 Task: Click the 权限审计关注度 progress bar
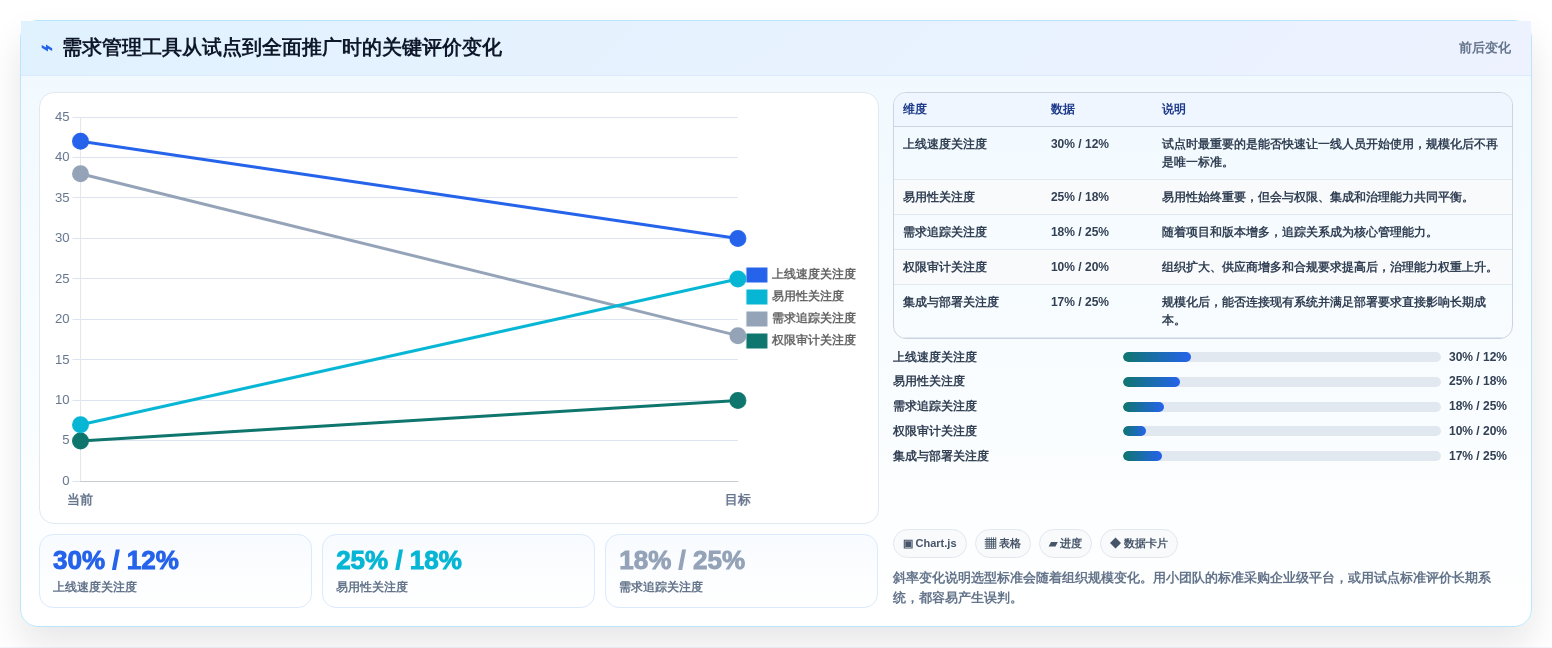coord(1281,431)
